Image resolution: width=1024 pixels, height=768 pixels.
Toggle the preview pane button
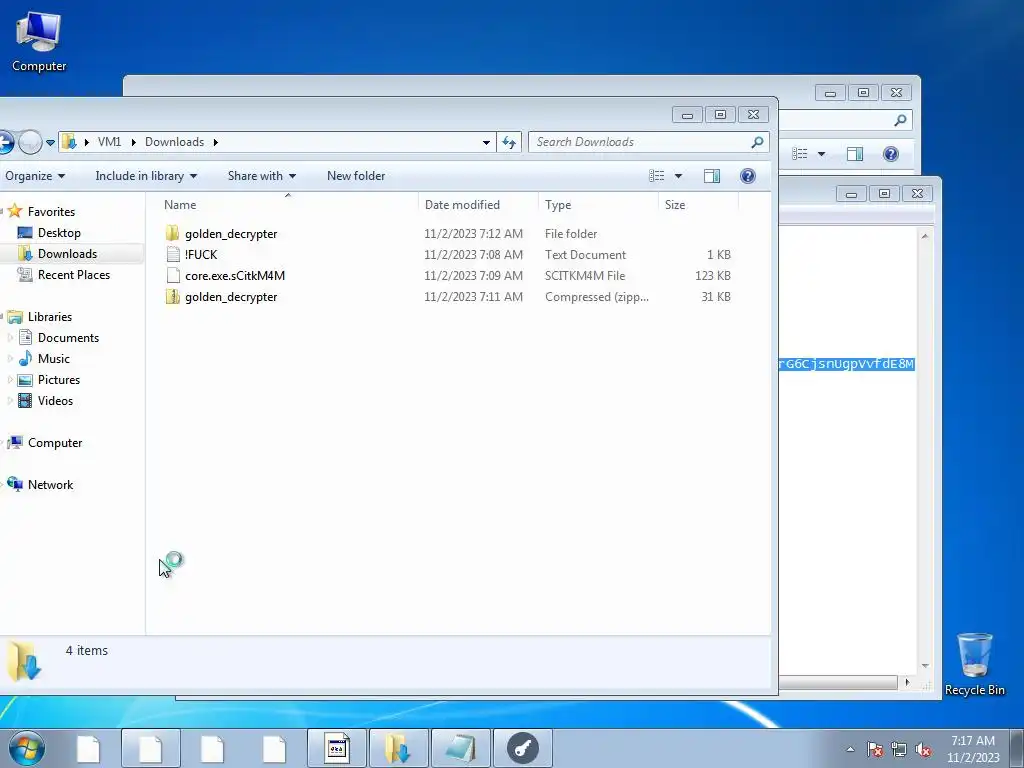click(712, 176)
